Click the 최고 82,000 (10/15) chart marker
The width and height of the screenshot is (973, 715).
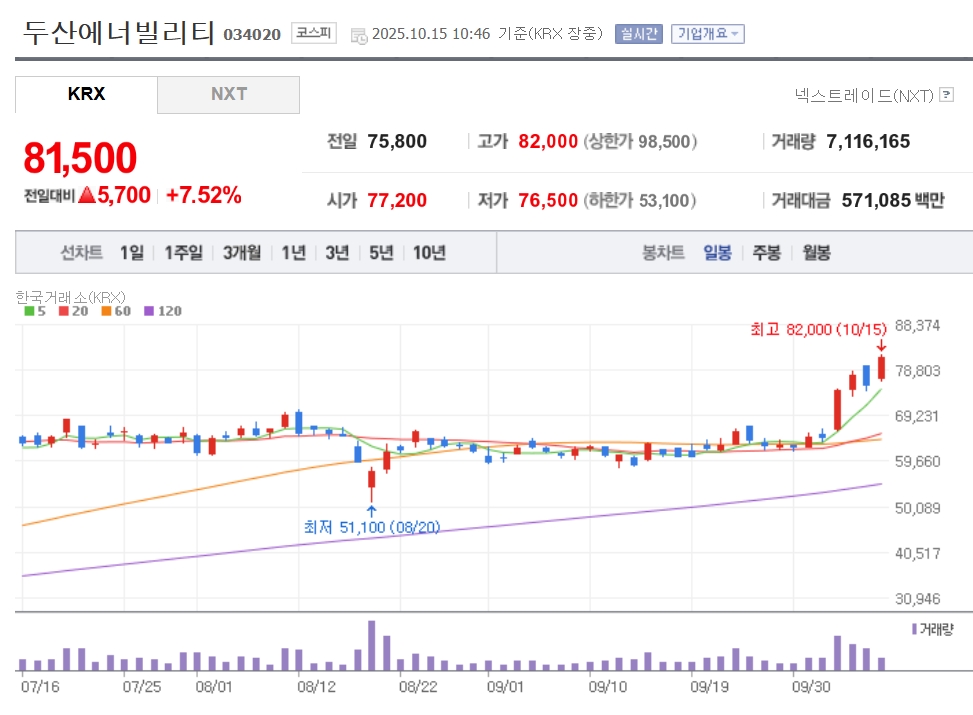point(818,329)
